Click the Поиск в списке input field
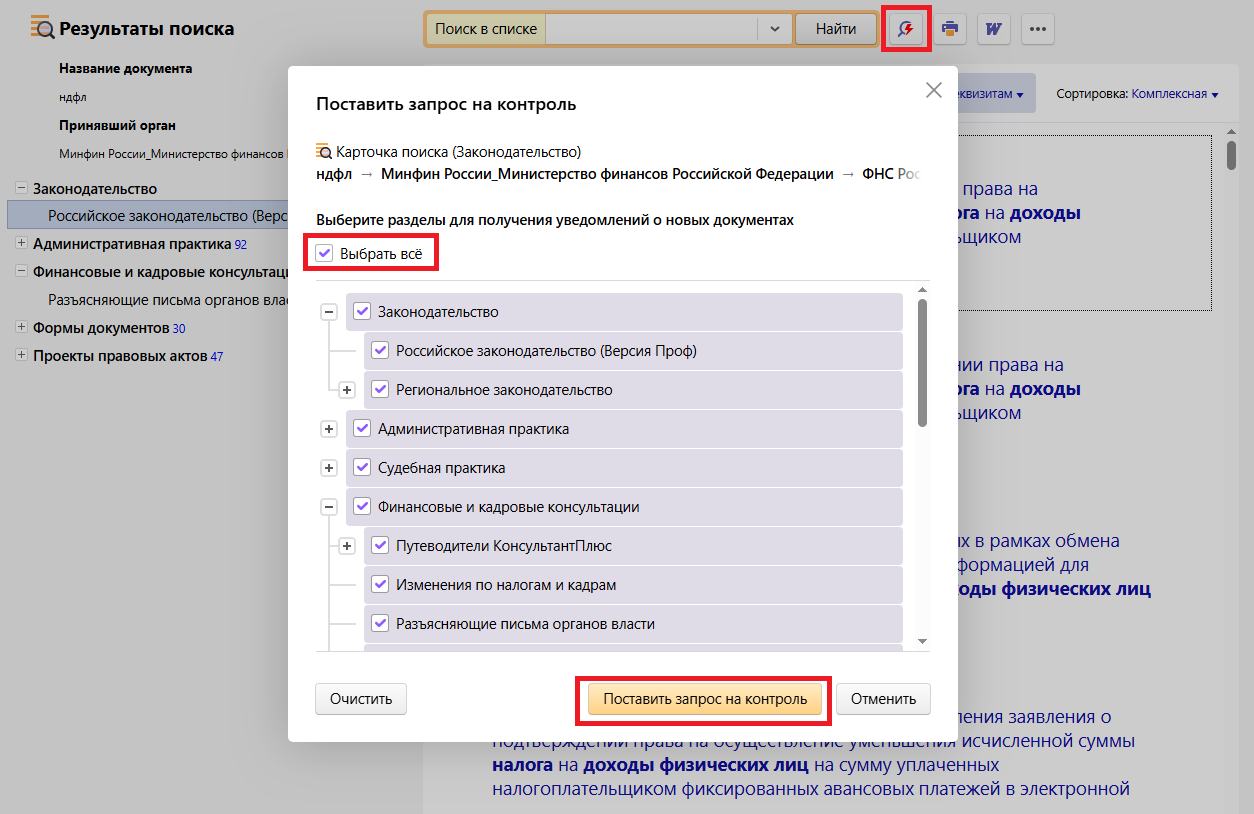This screenshot has width=1254, height=814. click(651, 29)
